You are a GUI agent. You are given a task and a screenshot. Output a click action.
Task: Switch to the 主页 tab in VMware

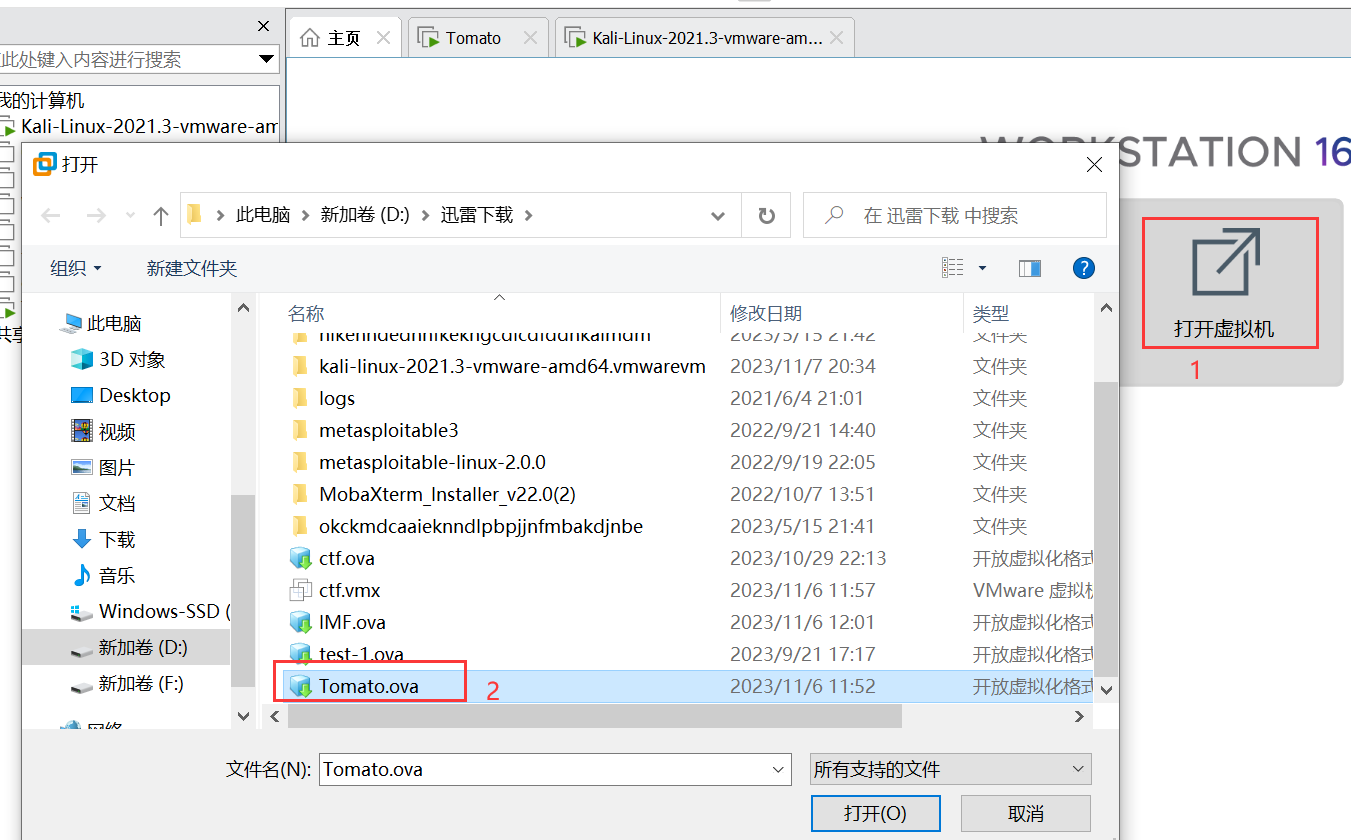tap(344, 38)
